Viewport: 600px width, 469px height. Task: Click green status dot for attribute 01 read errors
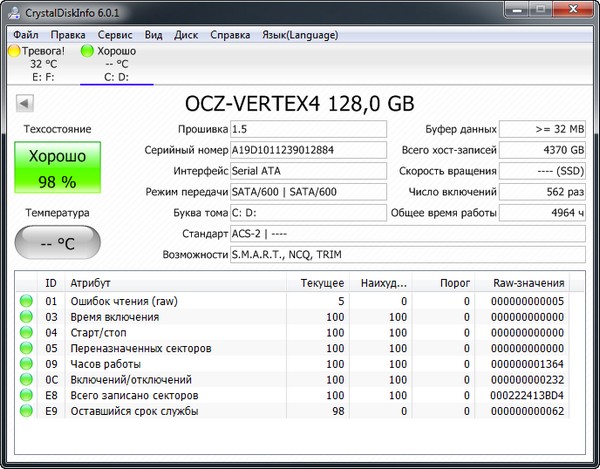26,301
